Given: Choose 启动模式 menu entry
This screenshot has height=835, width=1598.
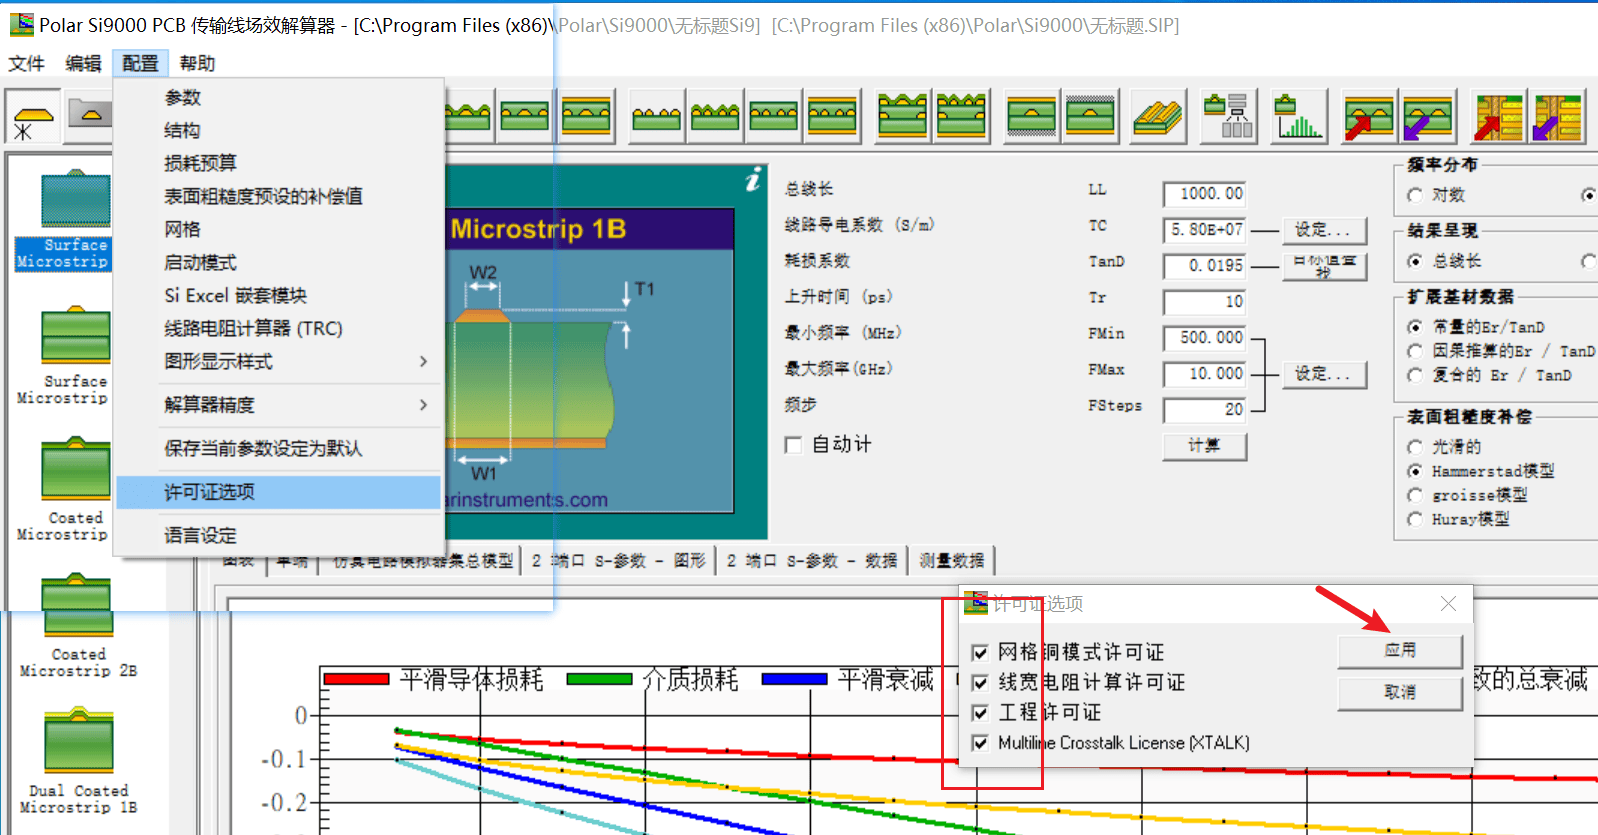Looking at the screenshot, I should [278, 262].
